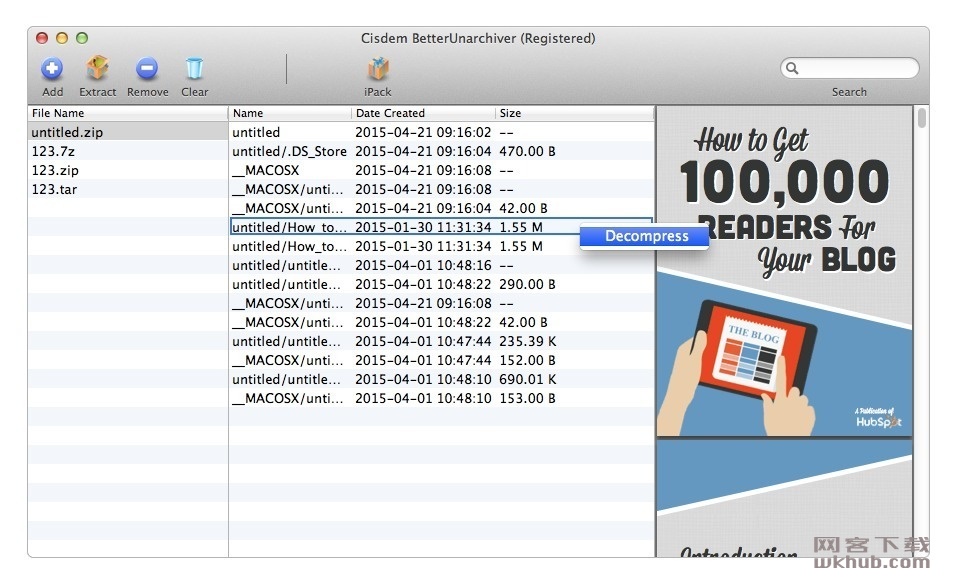Focus the Search input field

pos(850,68)
